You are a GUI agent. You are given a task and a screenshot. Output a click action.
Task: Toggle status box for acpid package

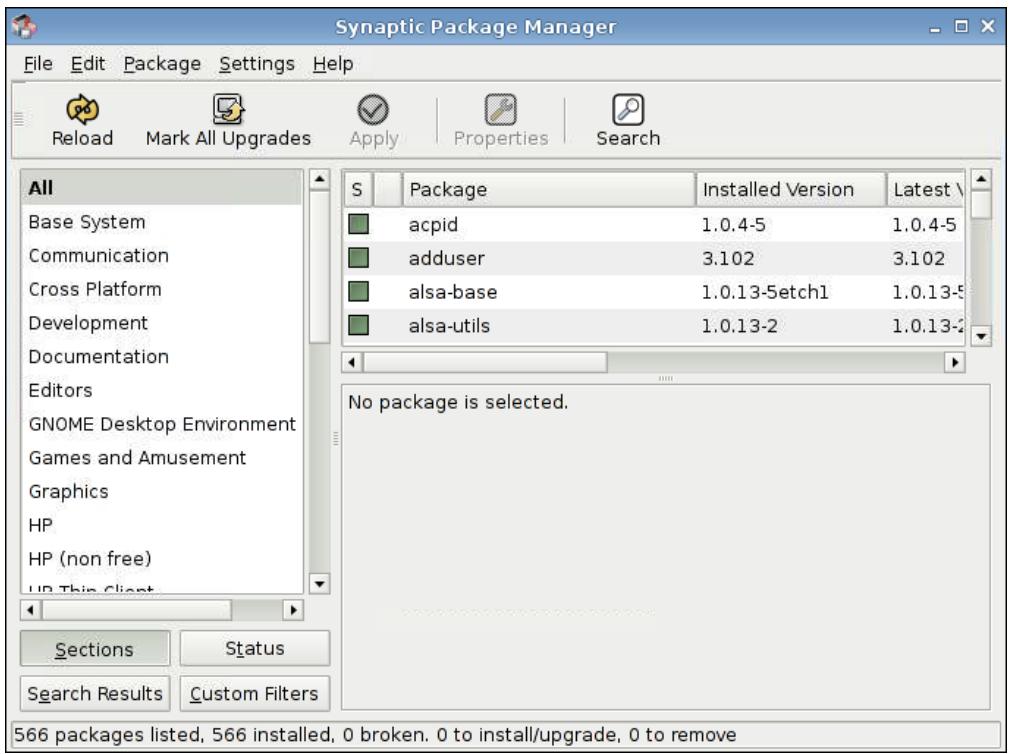pyautogui.click(x=358, y=224)
